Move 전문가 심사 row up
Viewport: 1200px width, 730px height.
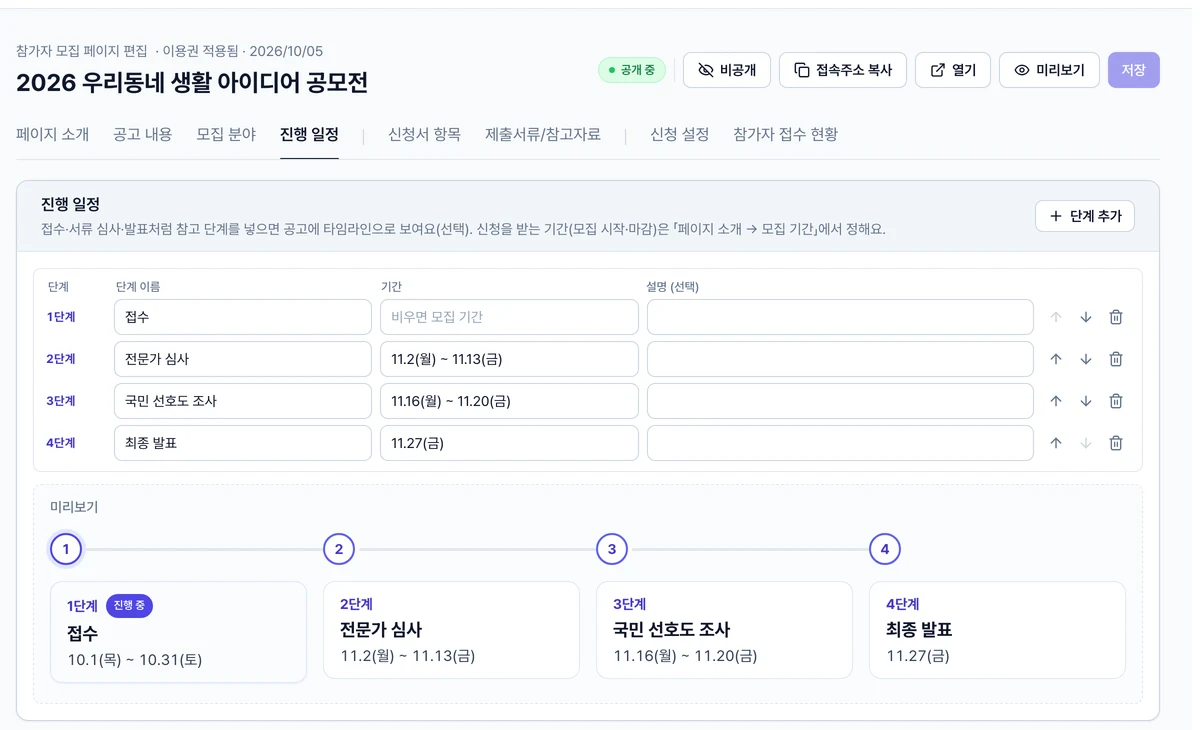1056,359
